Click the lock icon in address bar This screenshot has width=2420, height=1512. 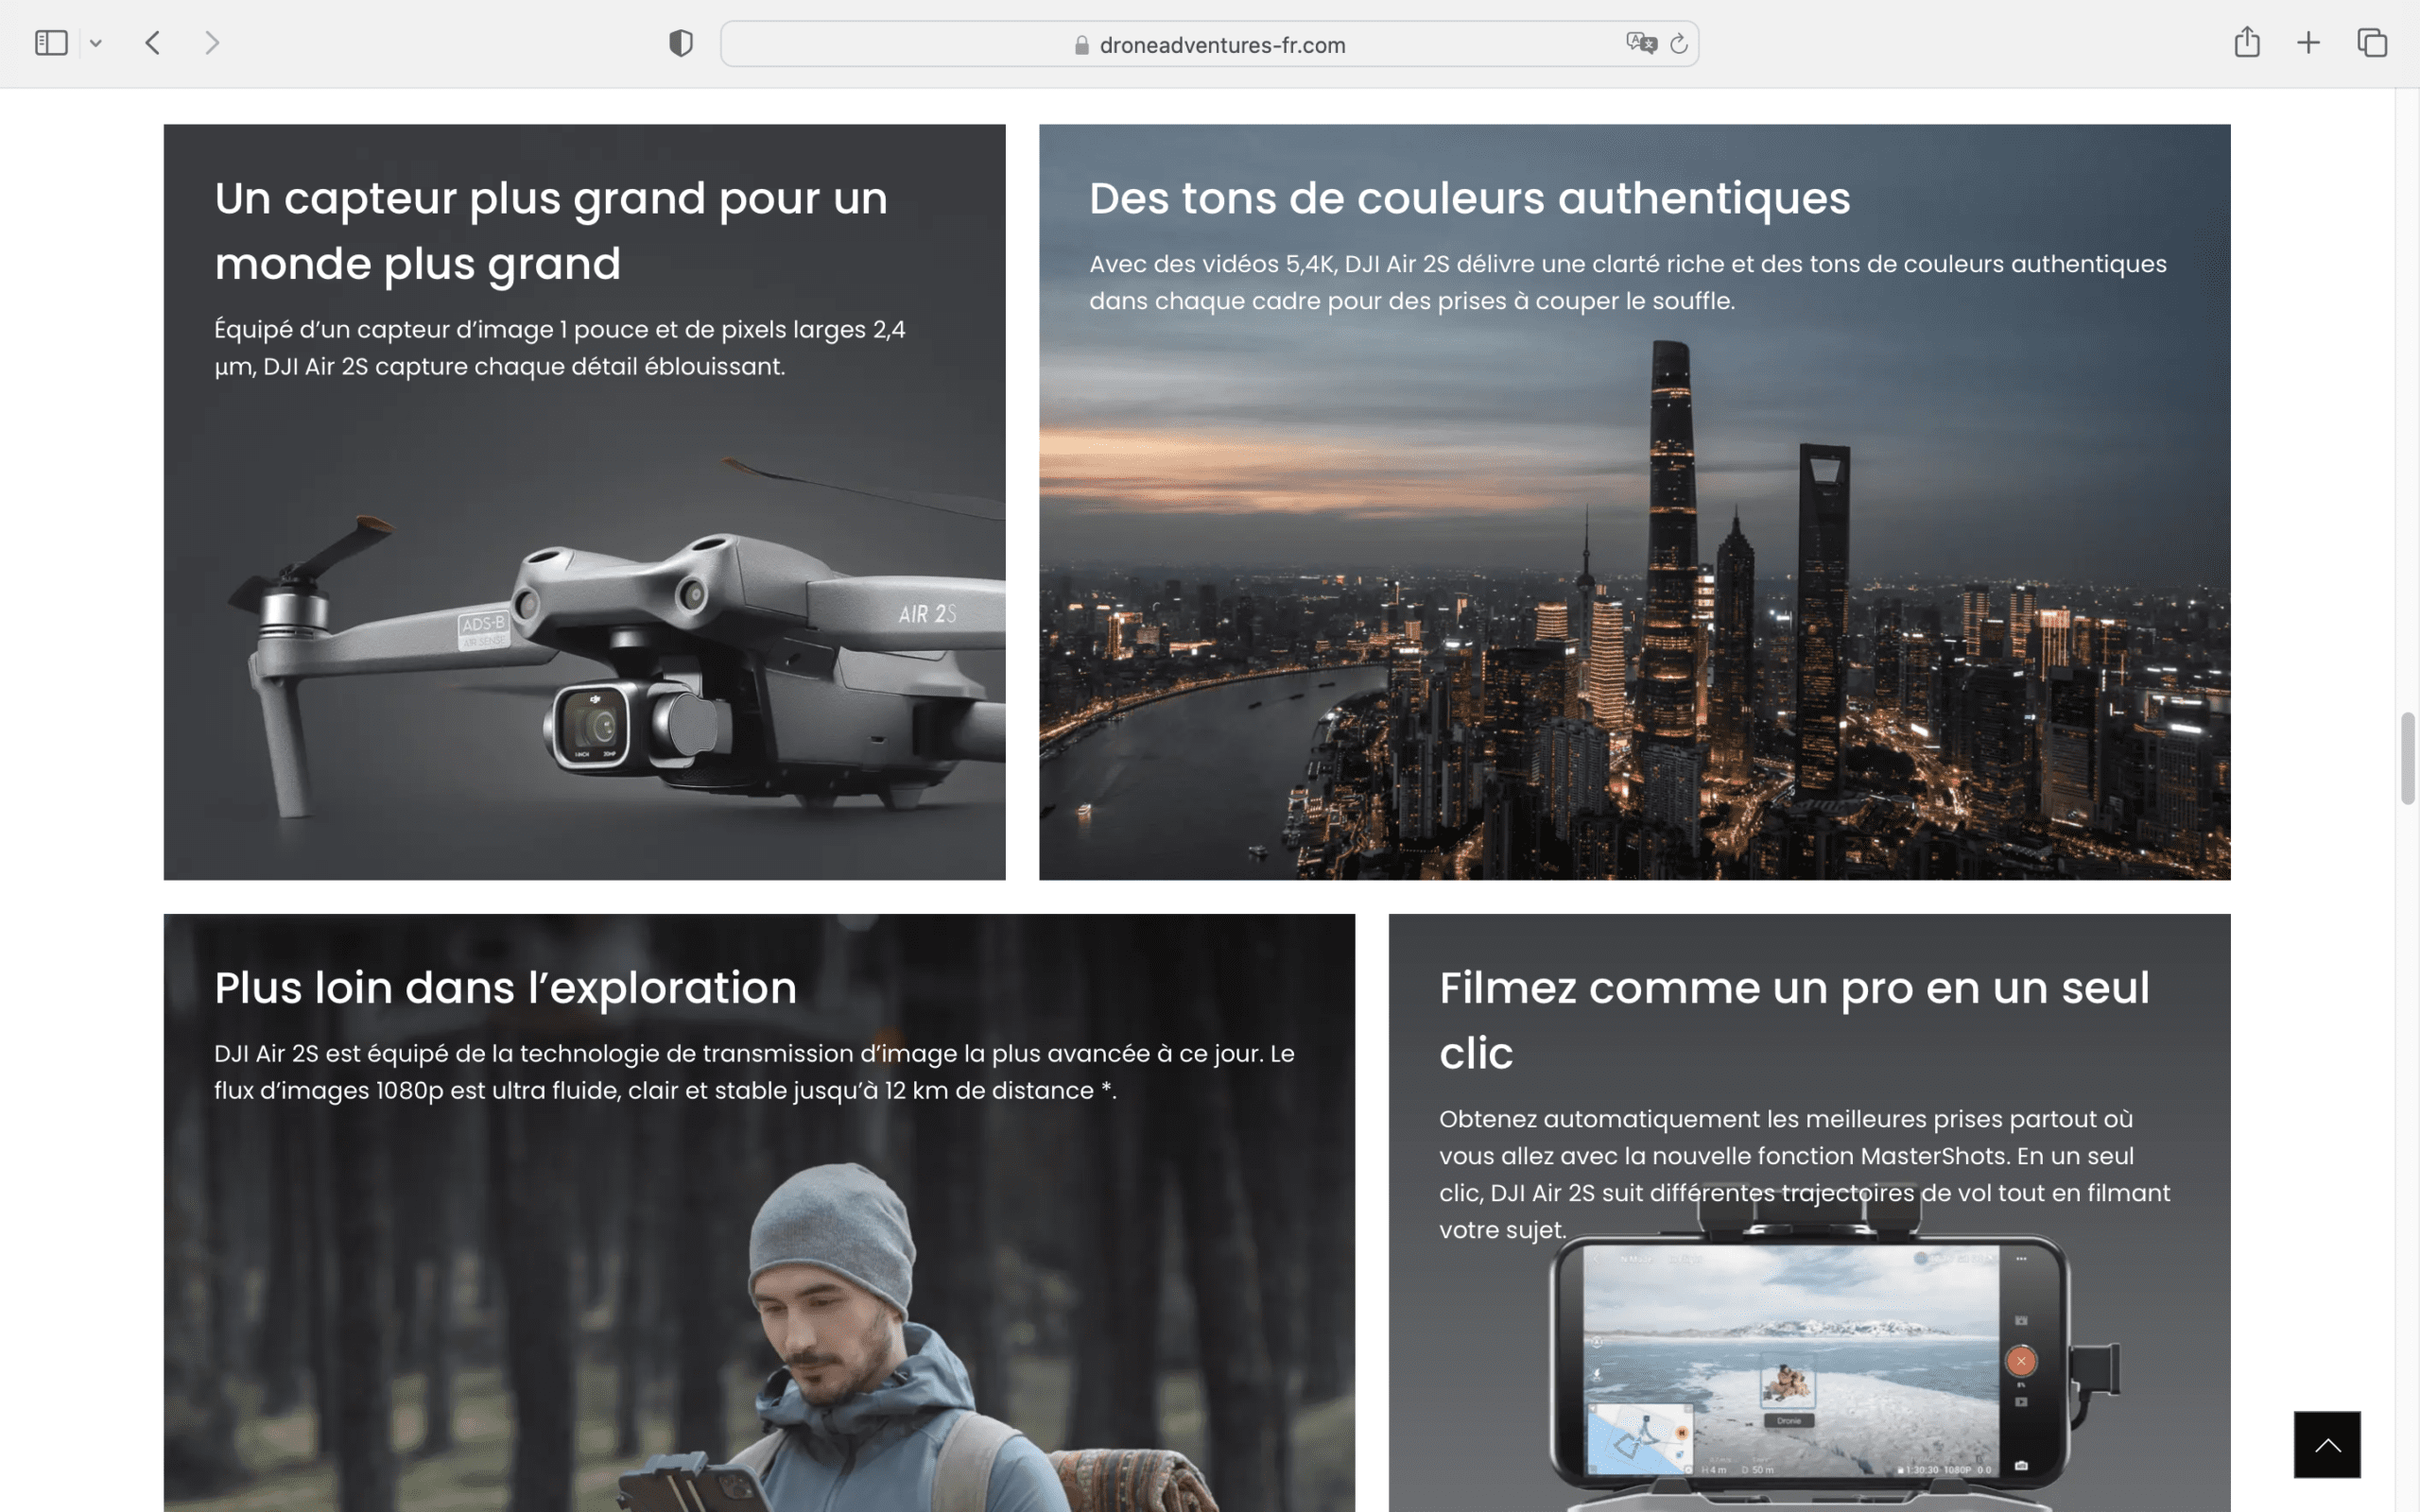tap(1081, 45)
